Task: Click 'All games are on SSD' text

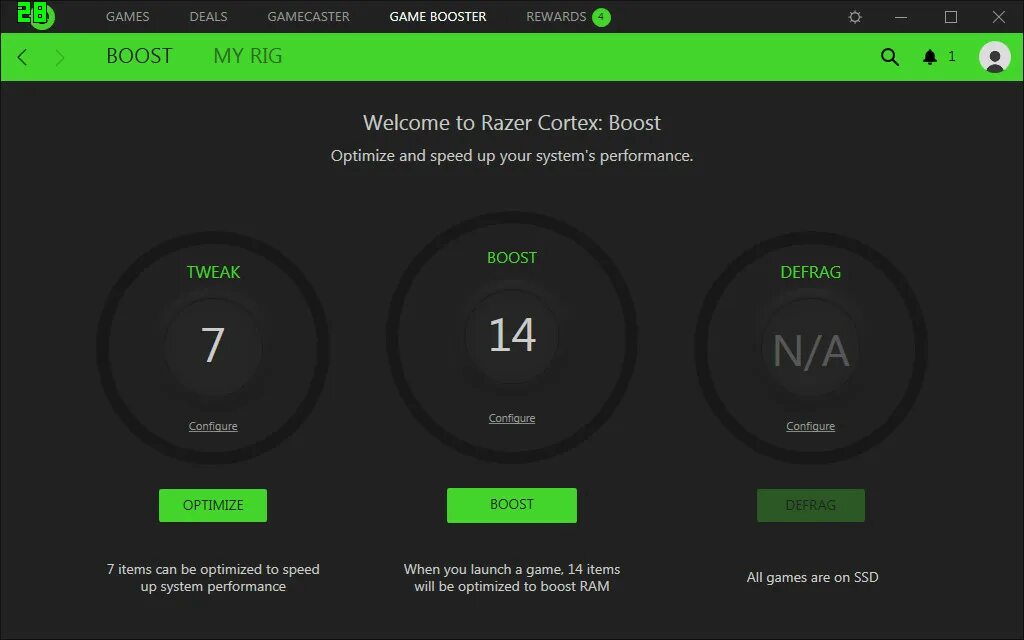Action: [x=812, y=577]
